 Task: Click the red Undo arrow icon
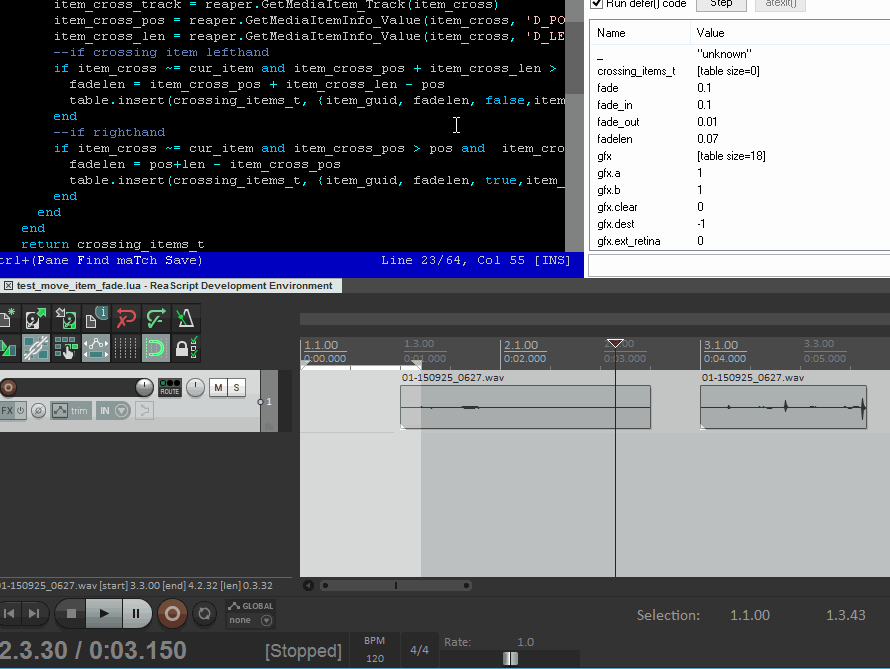tap(126, 318)
